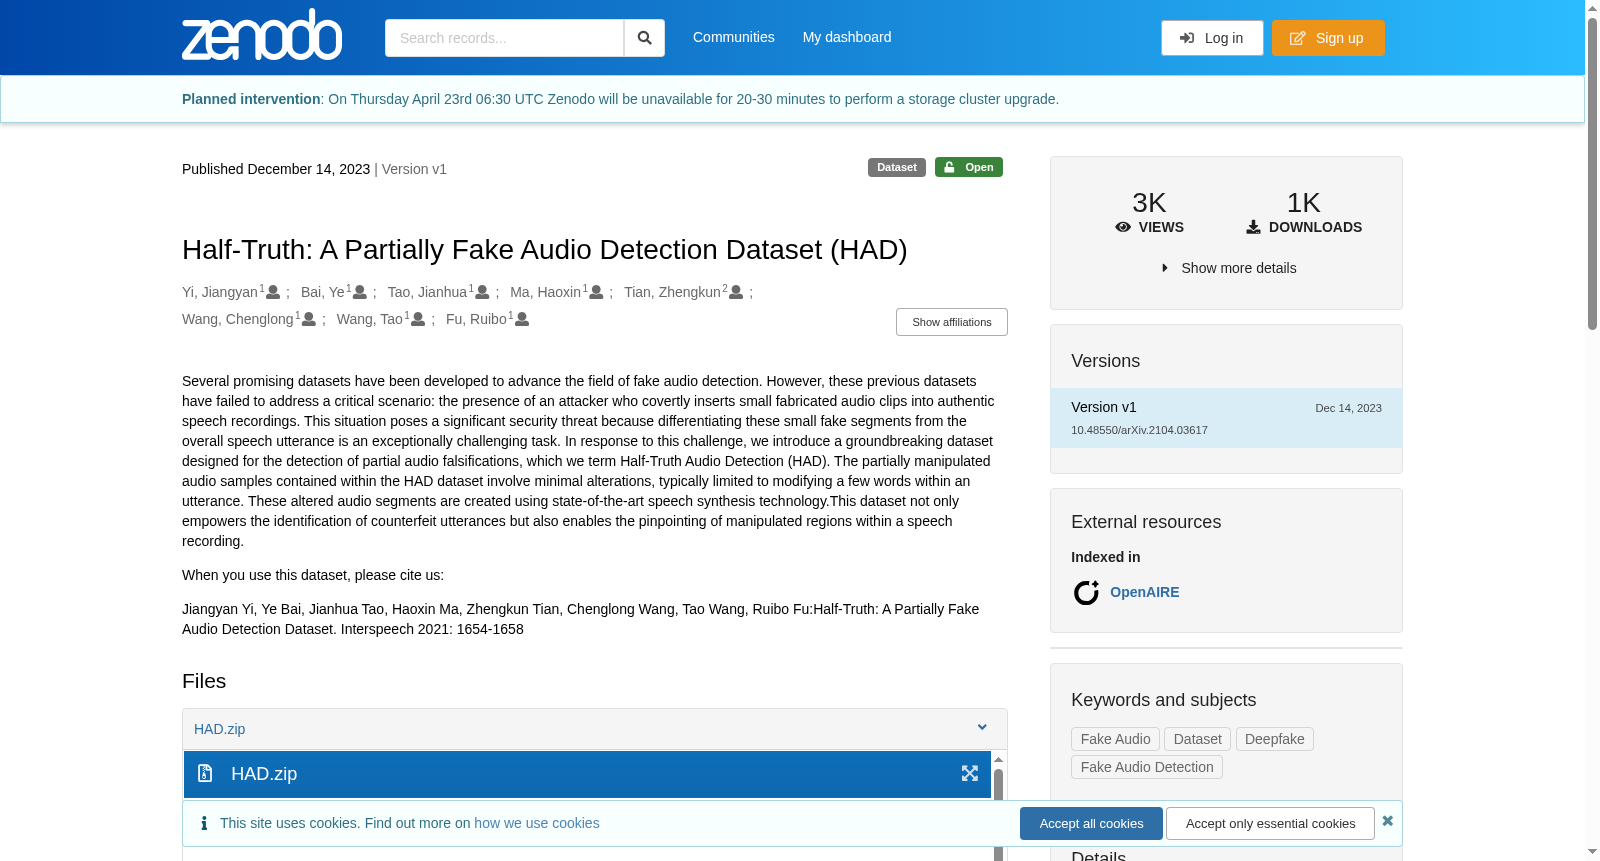1600x861 pixels.
Task: Click author name Yi, Jiangyan
Action: 220,292
